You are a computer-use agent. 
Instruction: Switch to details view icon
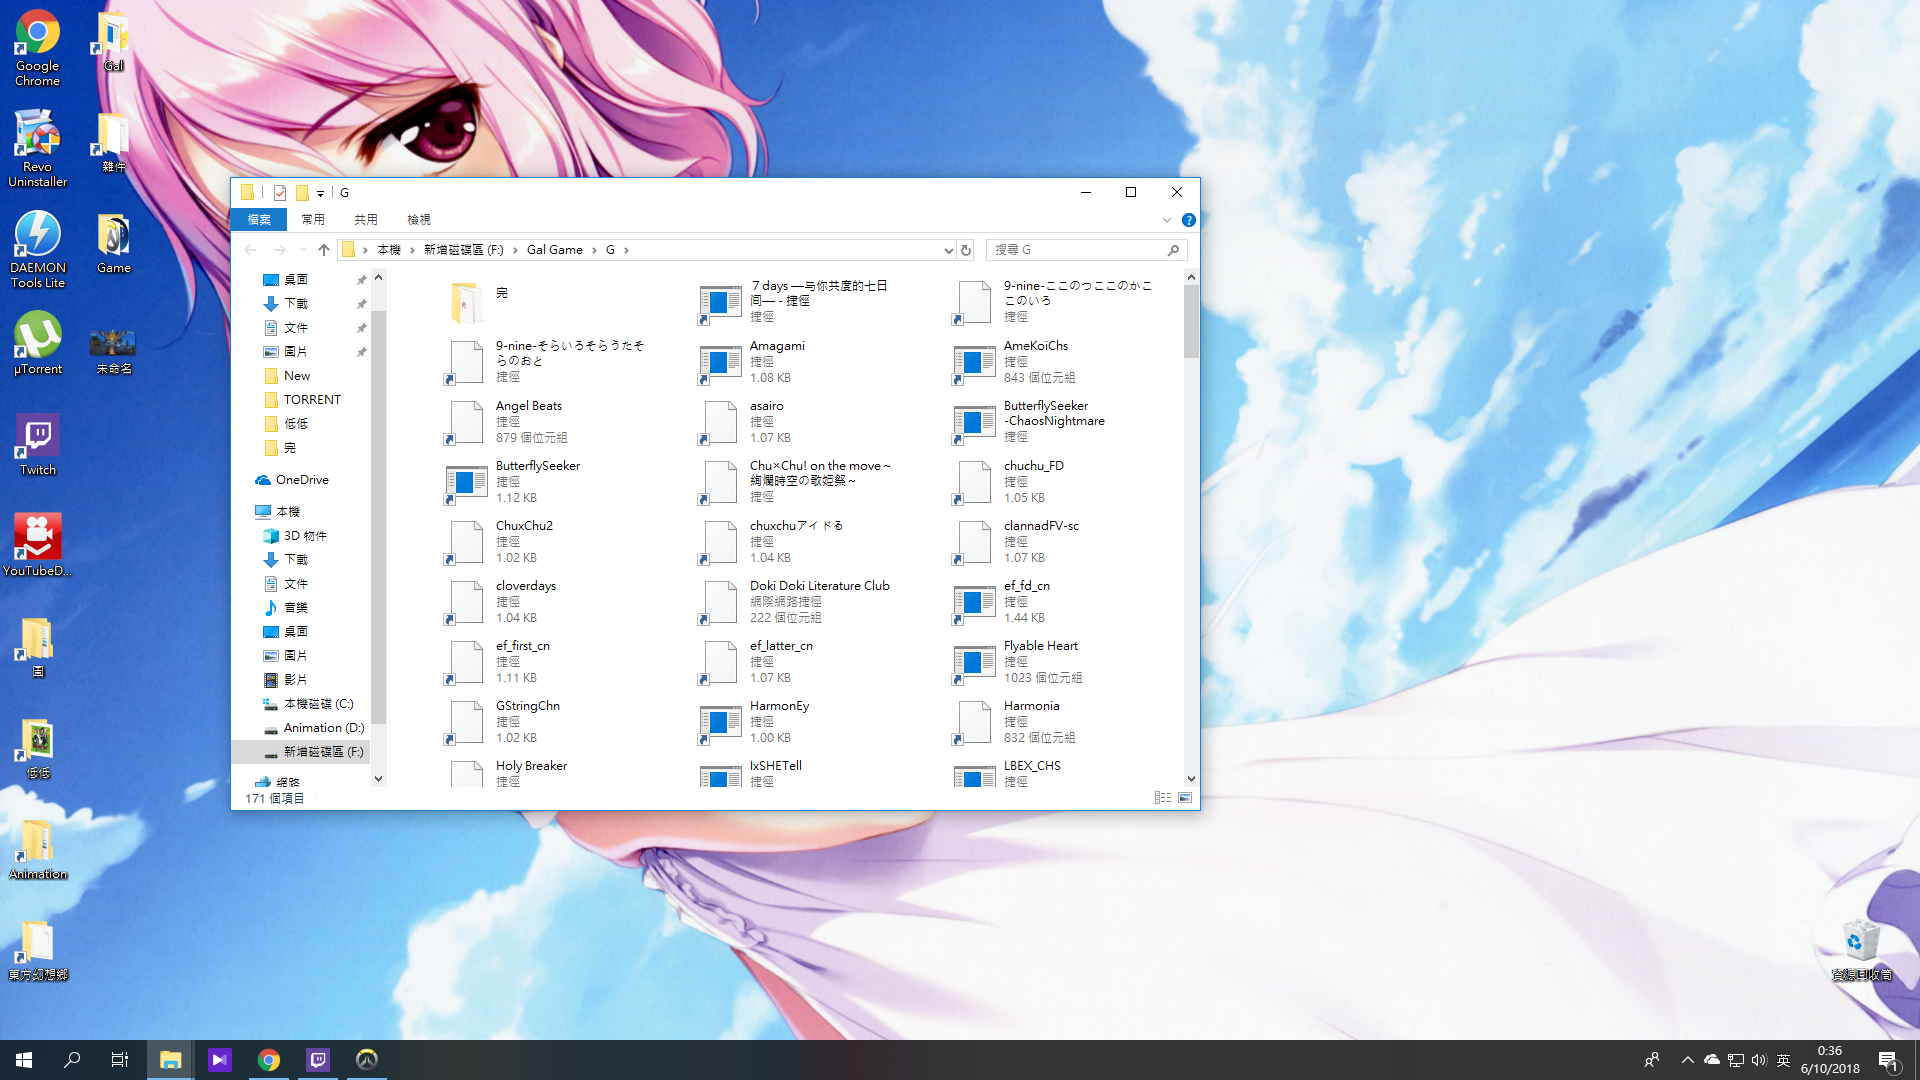tap(1162, 798)
